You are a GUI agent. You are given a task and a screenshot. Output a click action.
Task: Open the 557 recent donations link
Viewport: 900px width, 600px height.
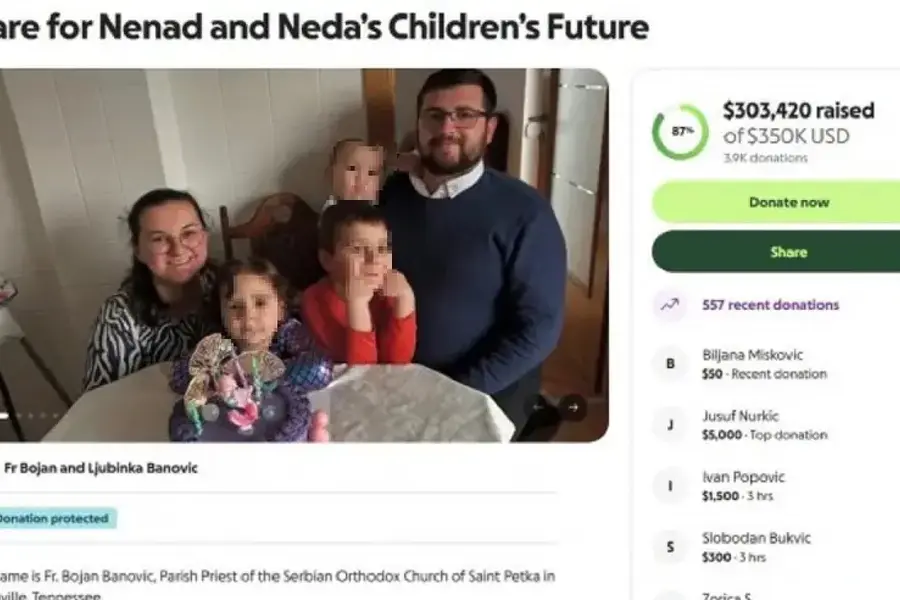click(x=770, y=305)
